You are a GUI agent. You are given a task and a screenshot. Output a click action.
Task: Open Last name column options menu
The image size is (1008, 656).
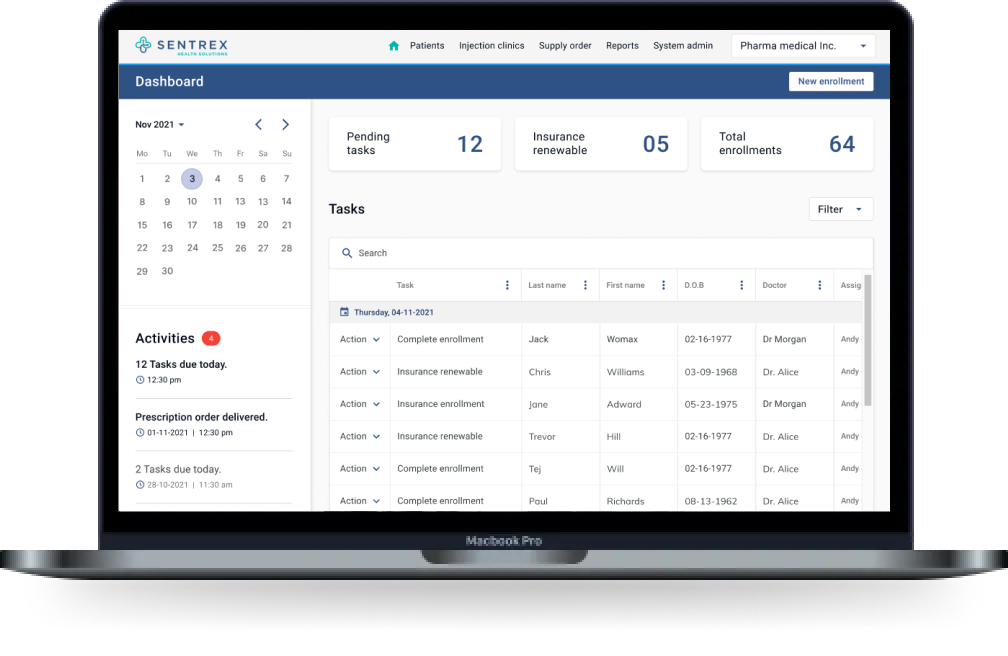585,285
